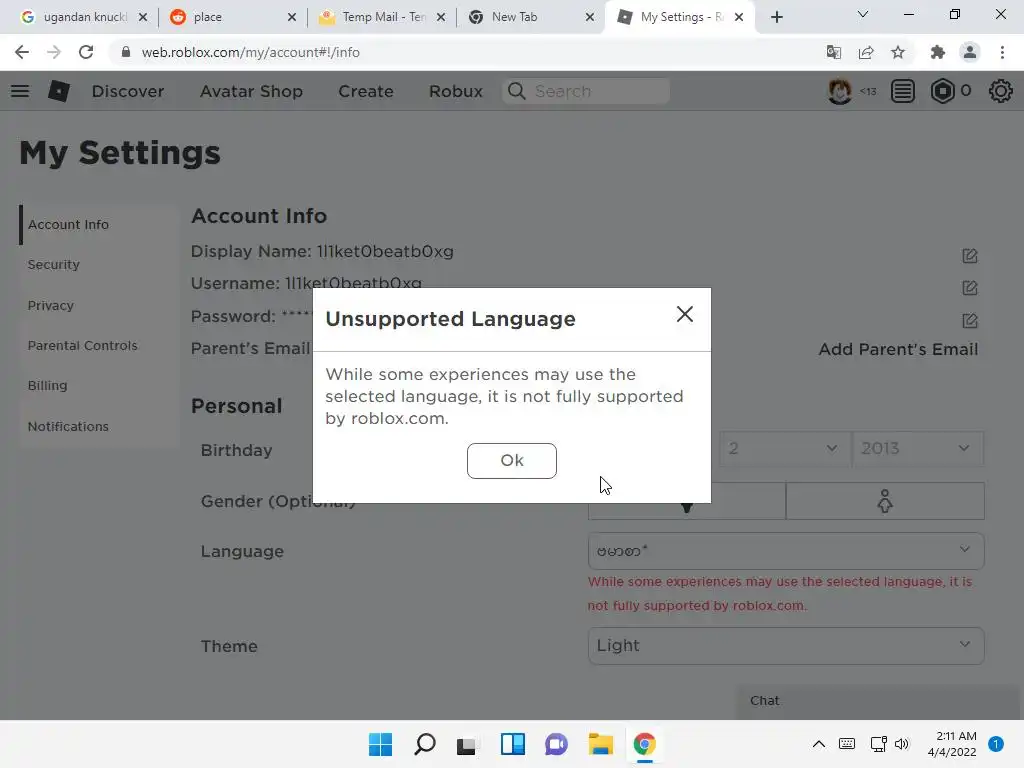This screenshot has width=1024, height=768.
Task: Open the Extensions puzzle icon
Action: coord(938,52)
